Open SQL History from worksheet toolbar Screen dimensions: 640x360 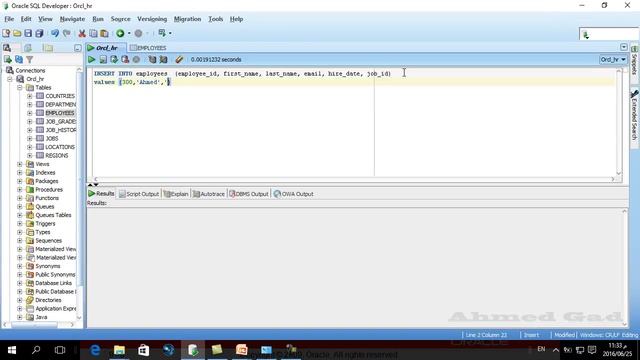coord(152,60)
